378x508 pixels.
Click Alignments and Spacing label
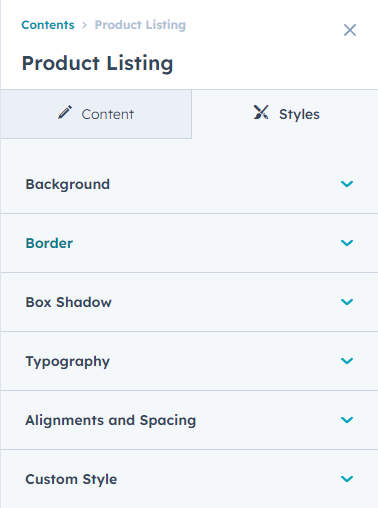click(111, 421)
